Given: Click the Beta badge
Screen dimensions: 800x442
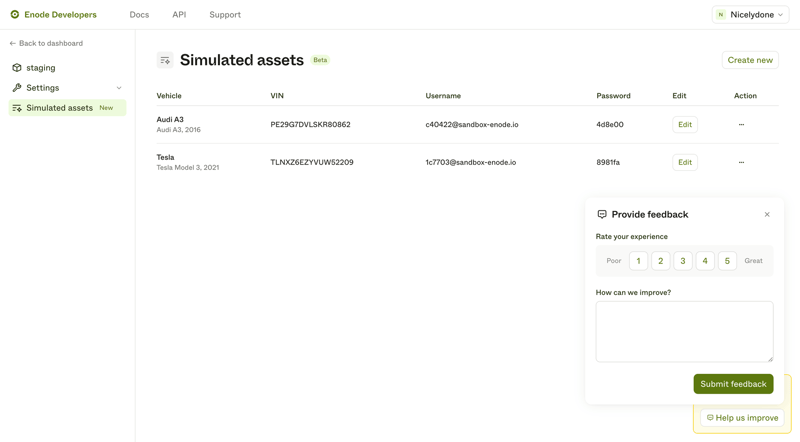Looking at the screenshot, I should tap(320, 60).
